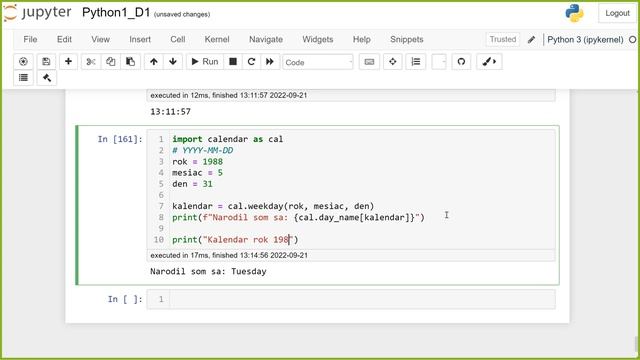640x360 pixels.
Task: Open the View menu
Action: [x=100, y=40]
